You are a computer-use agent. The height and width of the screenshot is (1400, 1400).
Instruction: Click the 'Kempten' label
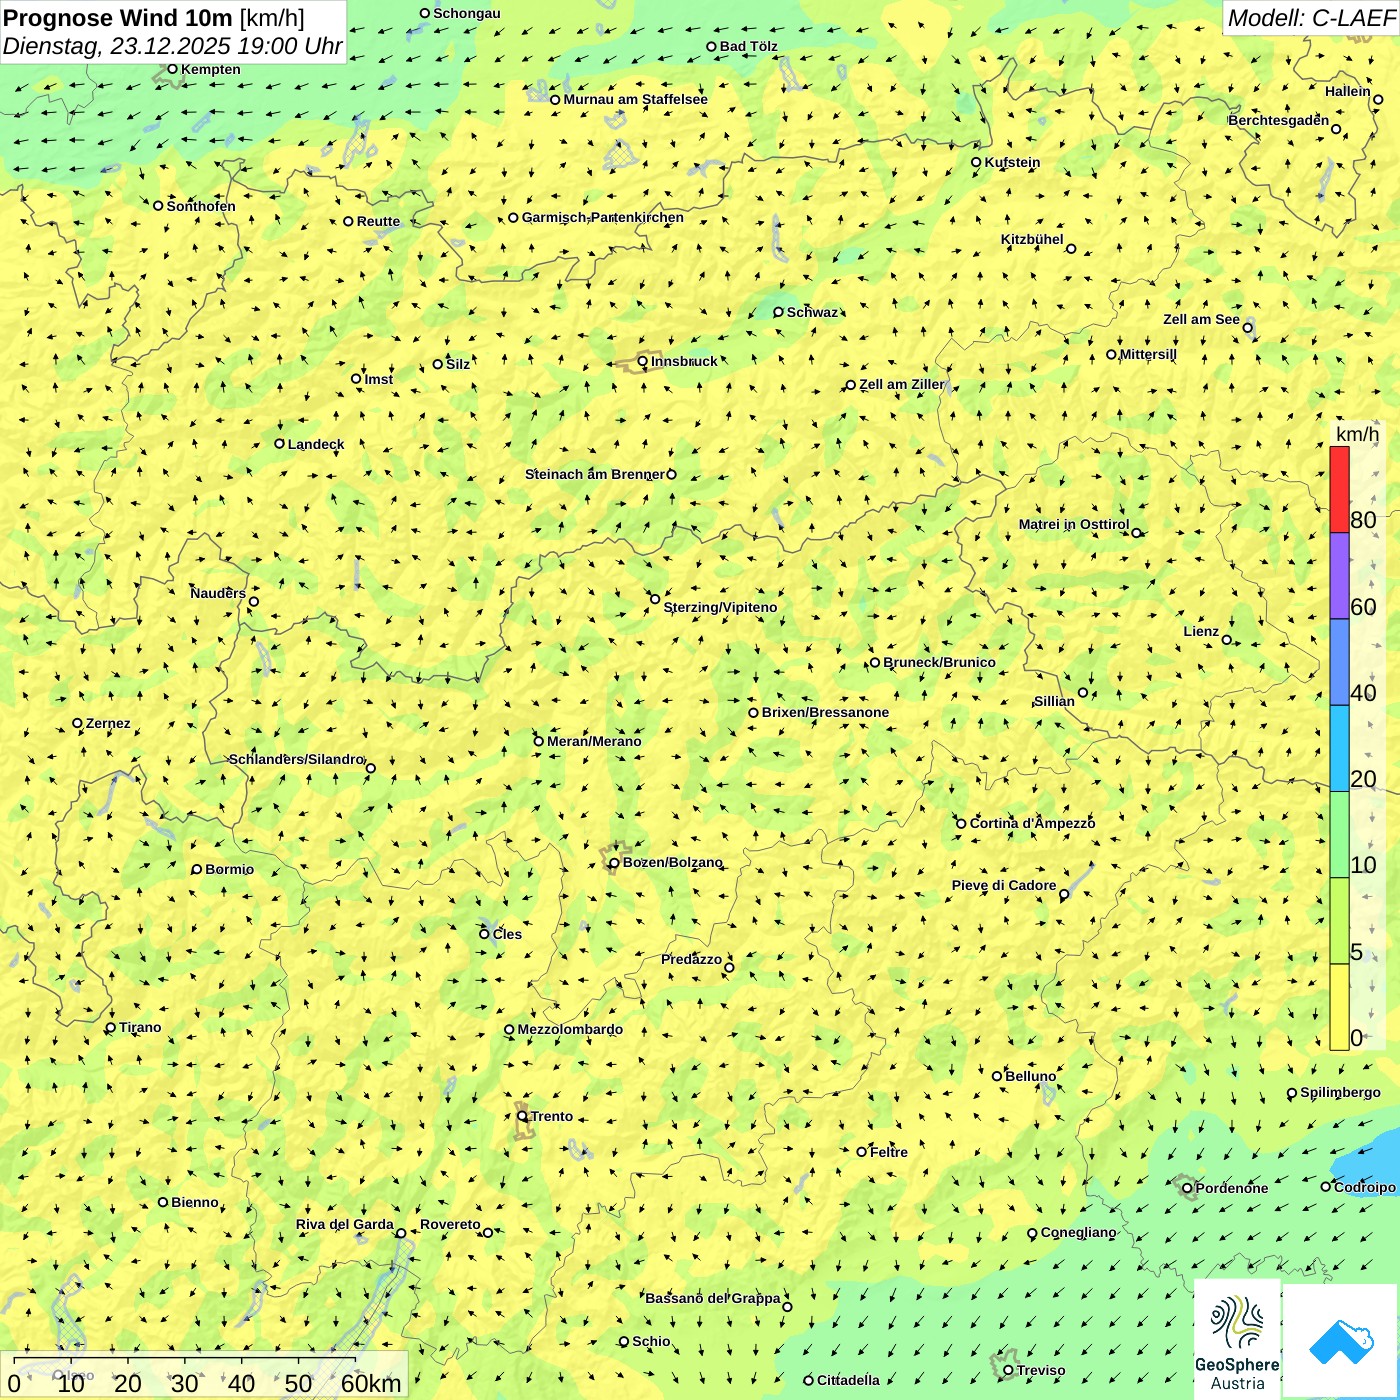pyautogui.click(x=210, y=69)
